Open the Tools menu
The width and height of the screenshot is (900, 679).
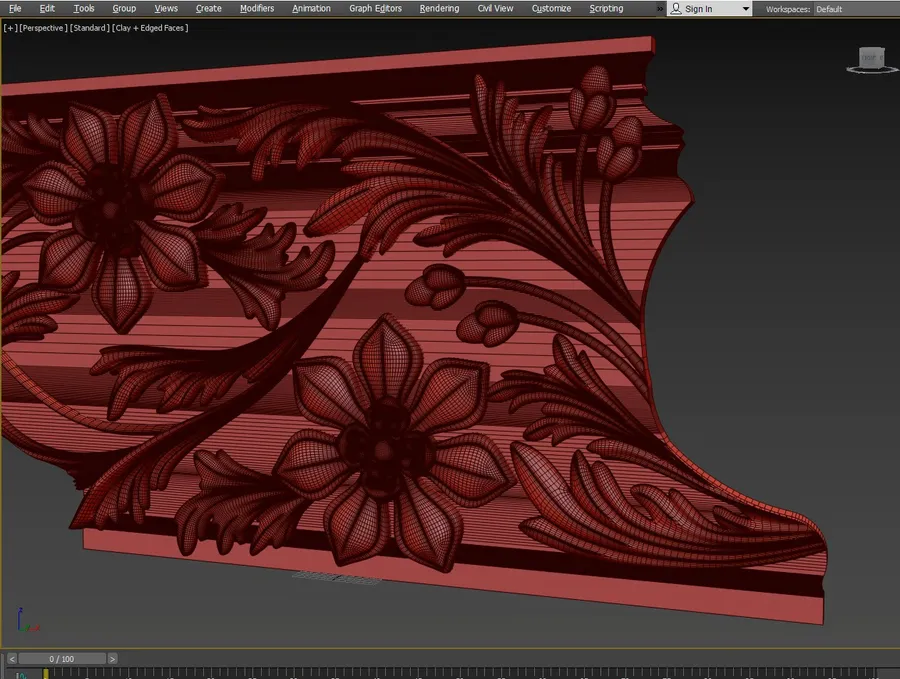click(84, 9)
